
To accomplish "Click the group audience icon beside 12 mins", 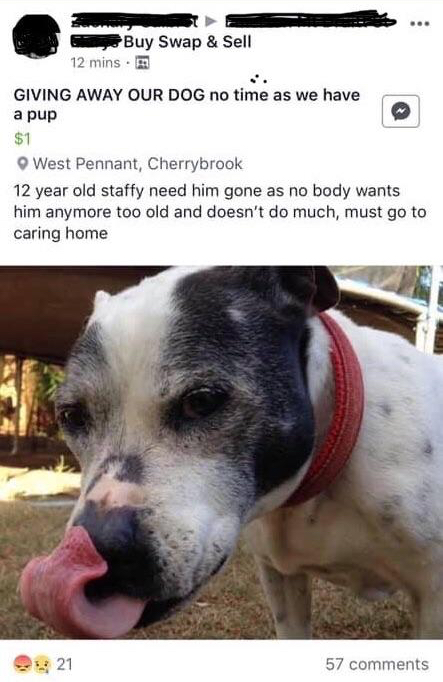I will point(143,63).
